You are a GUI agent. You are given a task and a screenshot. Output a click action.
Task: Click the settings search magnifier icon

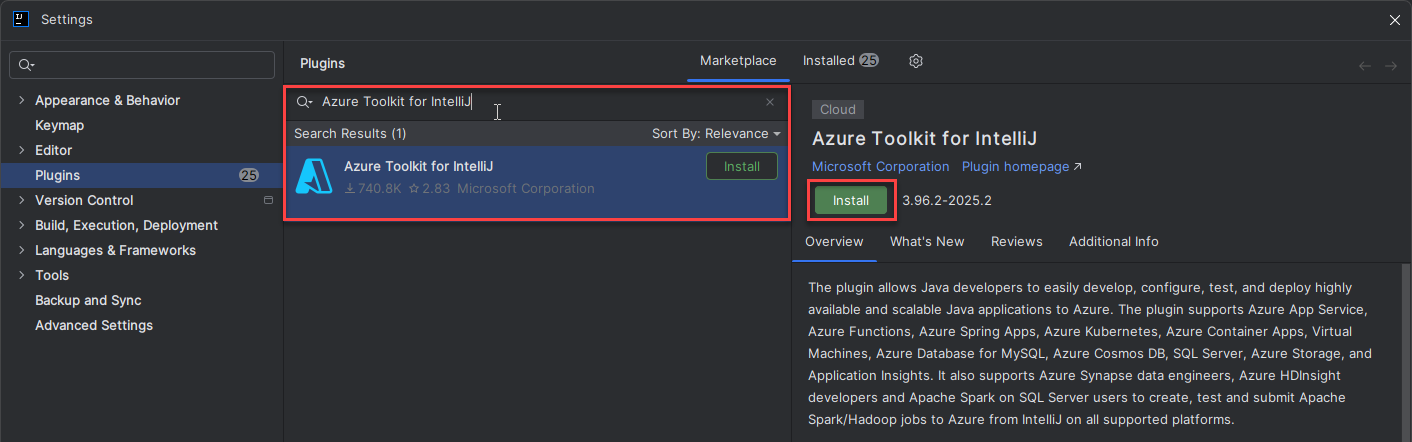click(26, 65)
